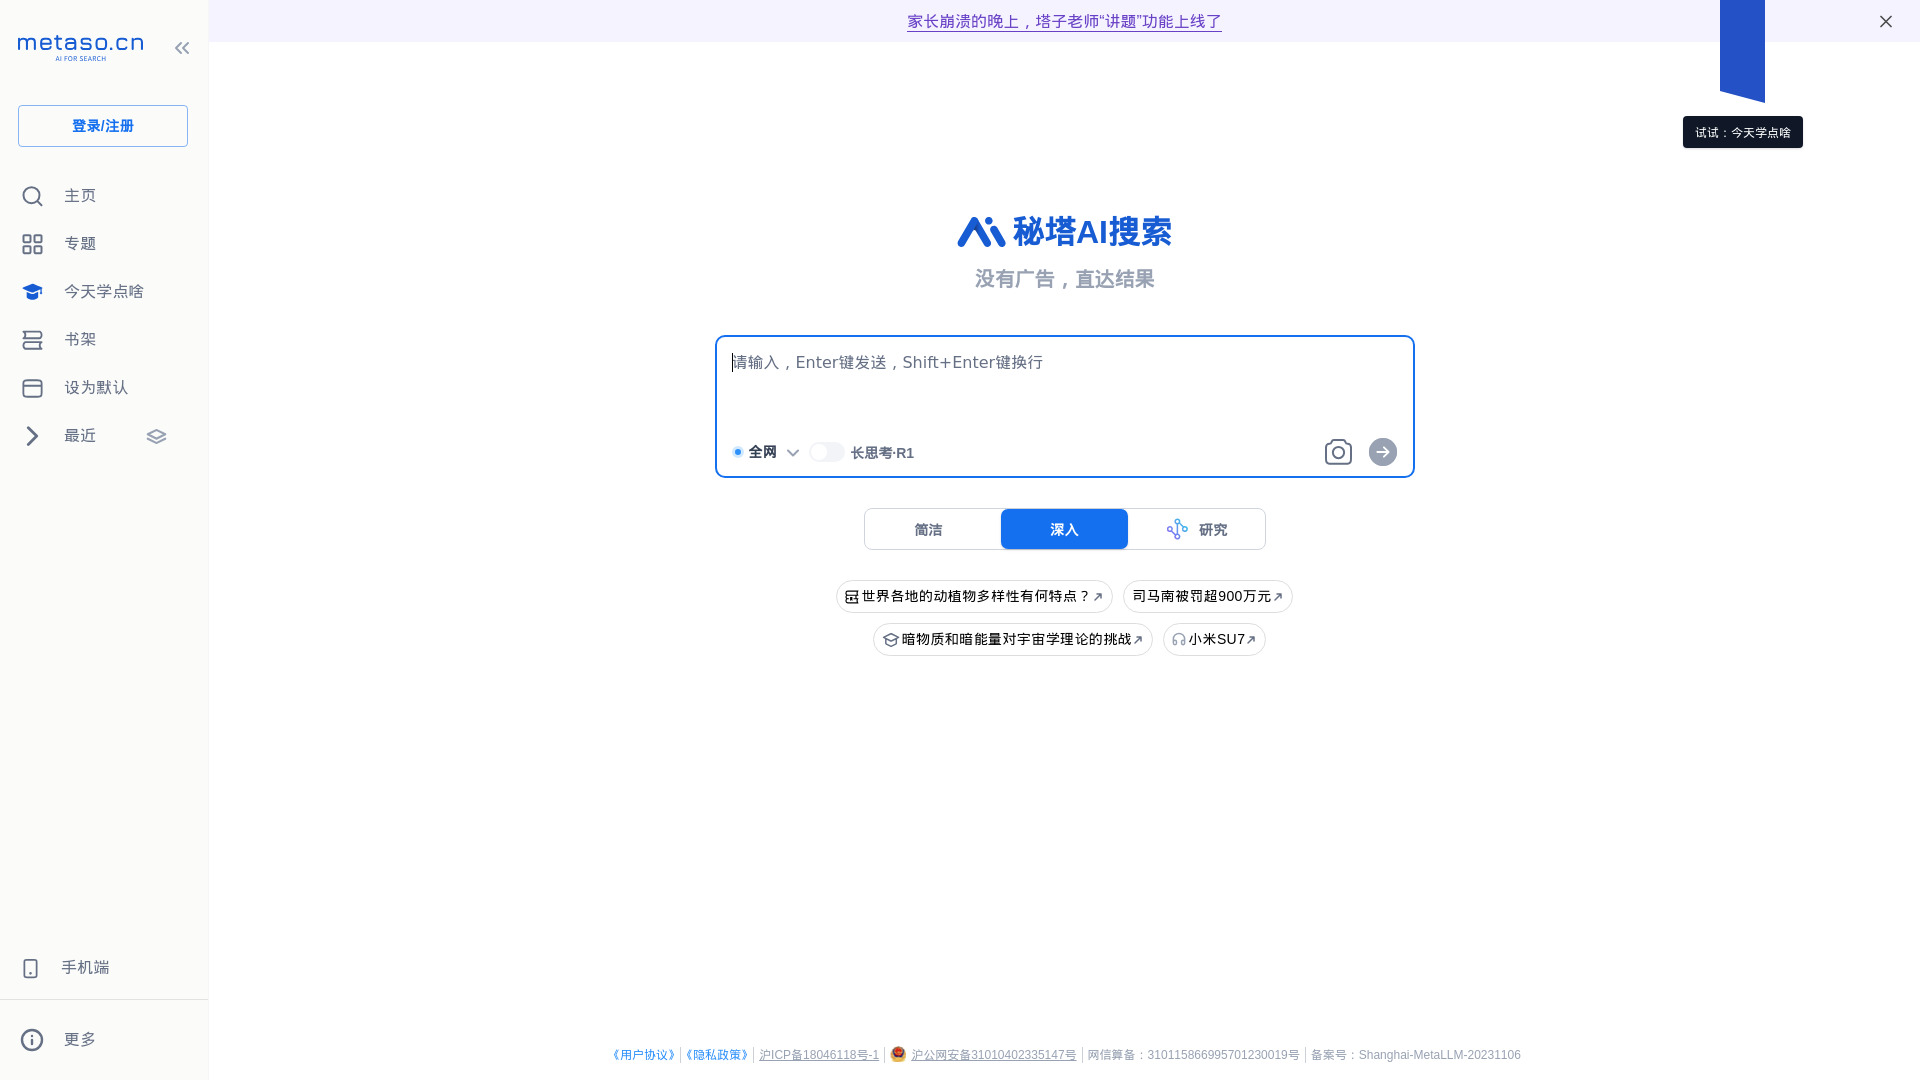1920x1080 pixels.
Task: Open the 《用户协议》 link
Action: tap(644, 1055)
